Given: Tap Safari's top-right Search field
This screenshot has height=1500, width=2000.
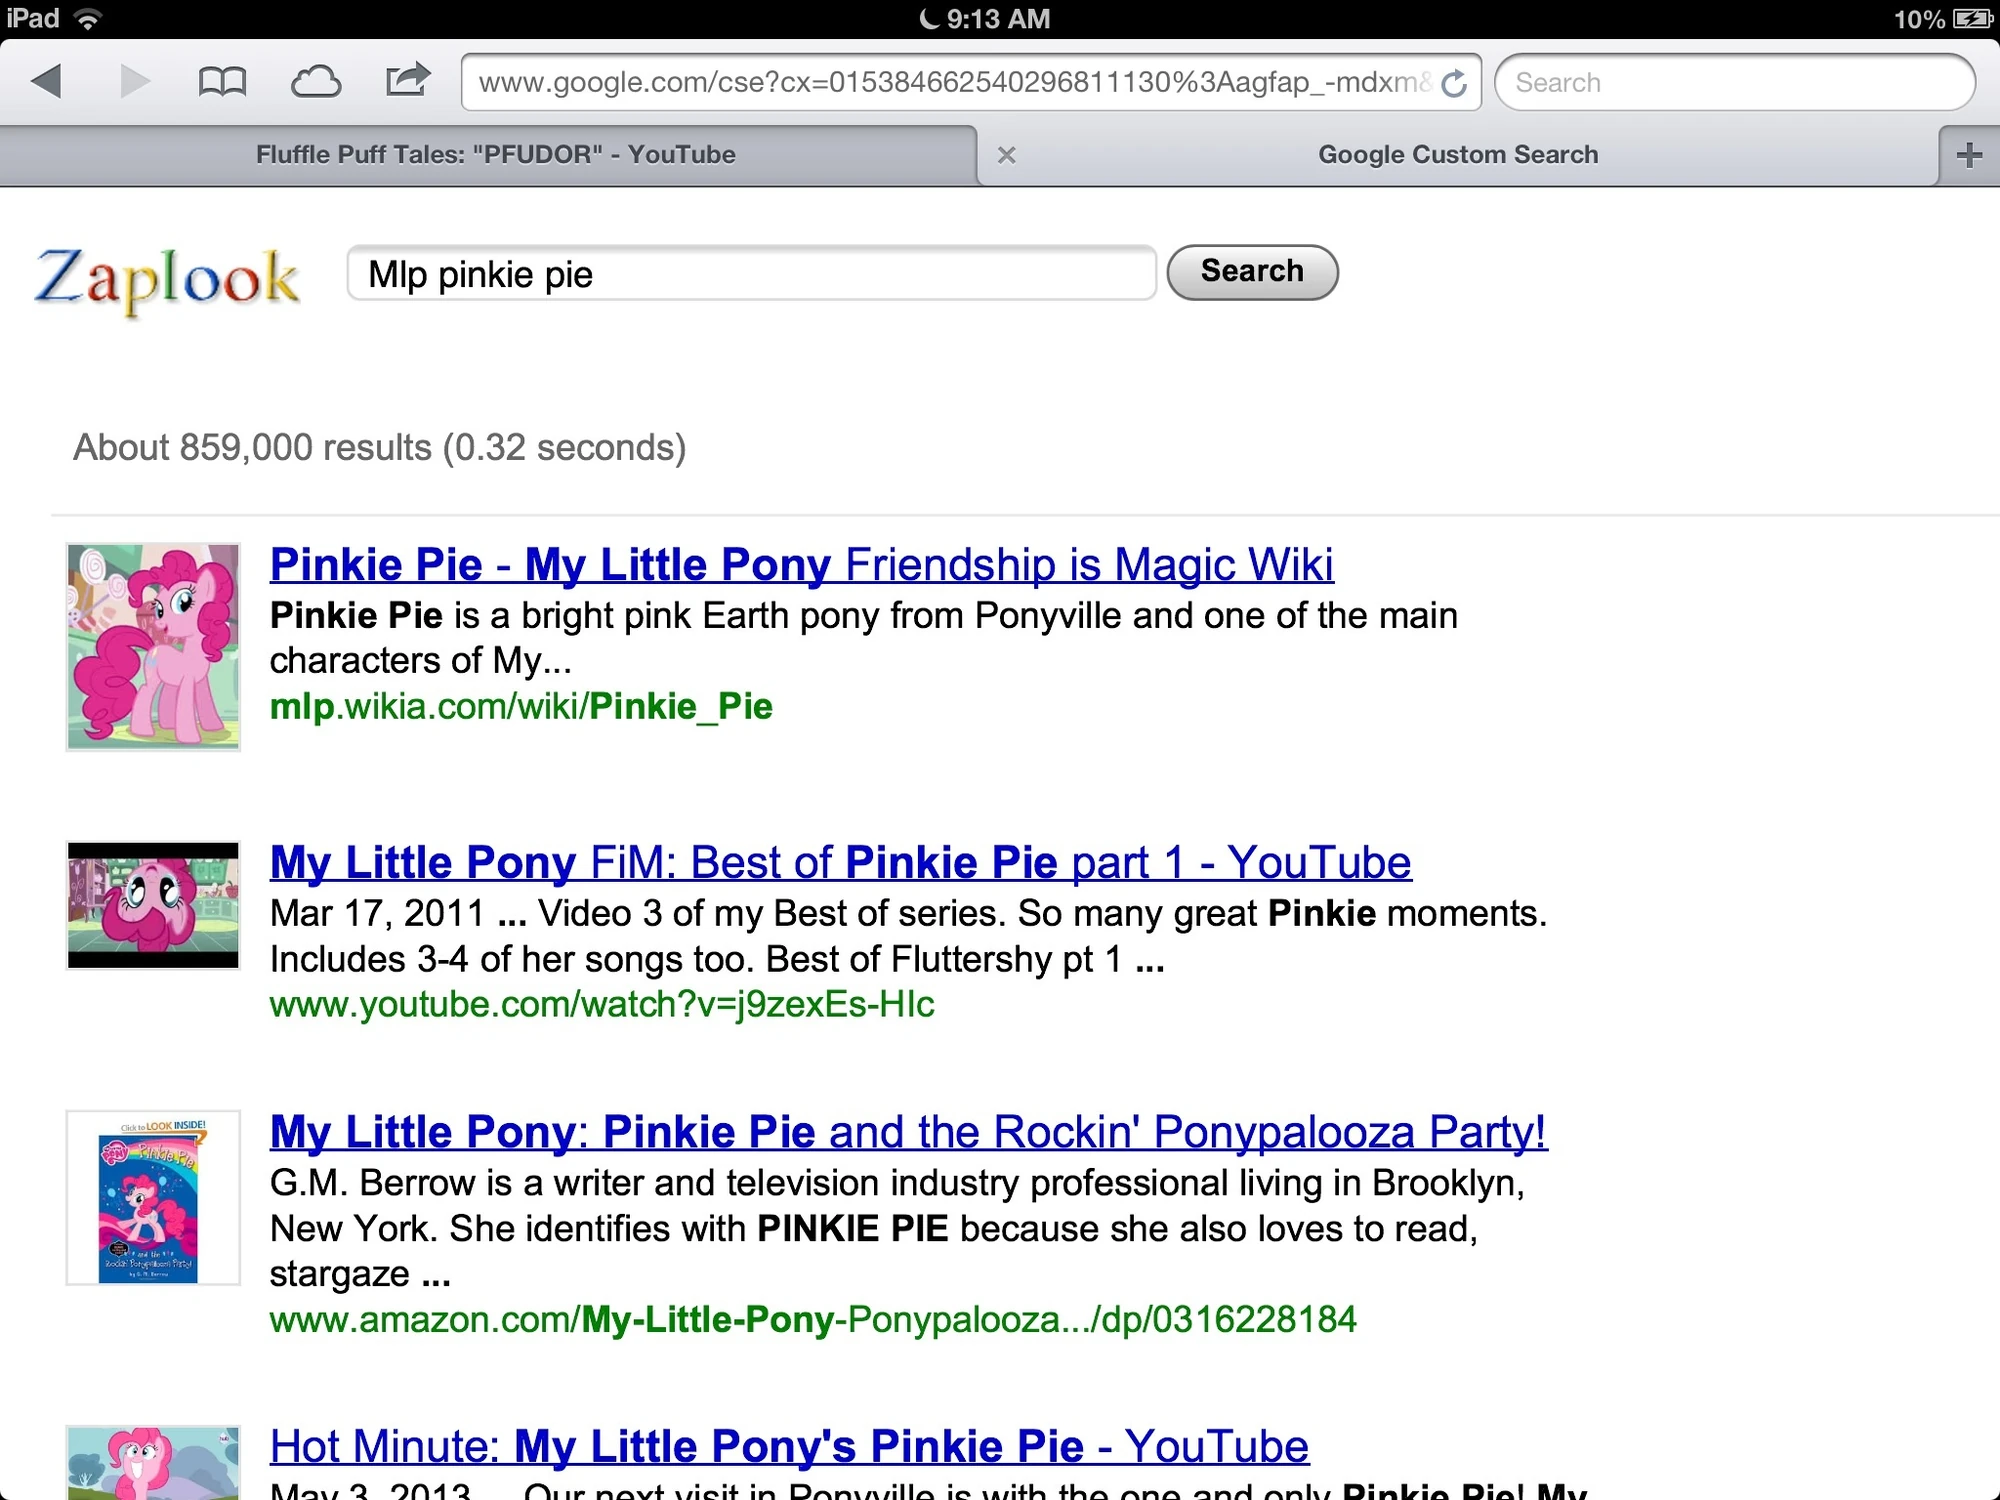Looking at the screenshot, I should 1733,83.
